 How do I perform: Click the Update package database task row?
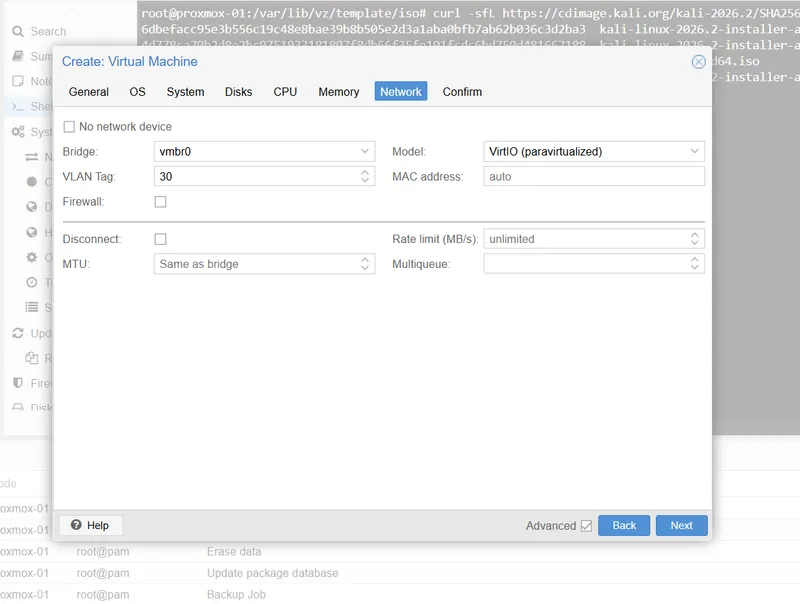click(400, 573)
